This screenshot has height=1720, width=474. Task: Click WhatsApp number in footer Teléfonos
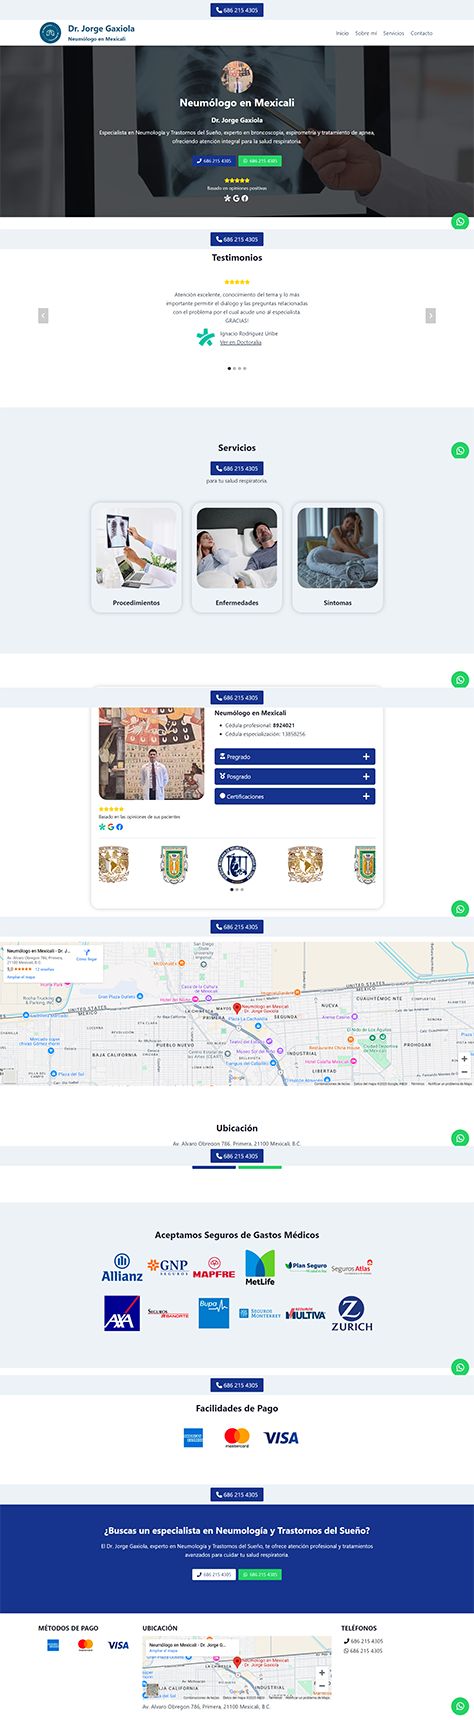[363, 1651]
